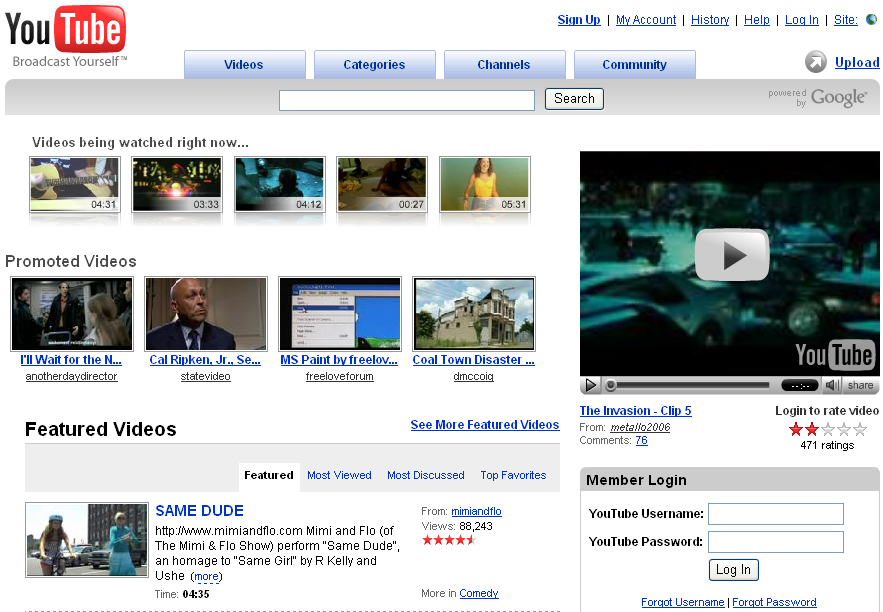Open the Comedy category link

pos(479,593)
